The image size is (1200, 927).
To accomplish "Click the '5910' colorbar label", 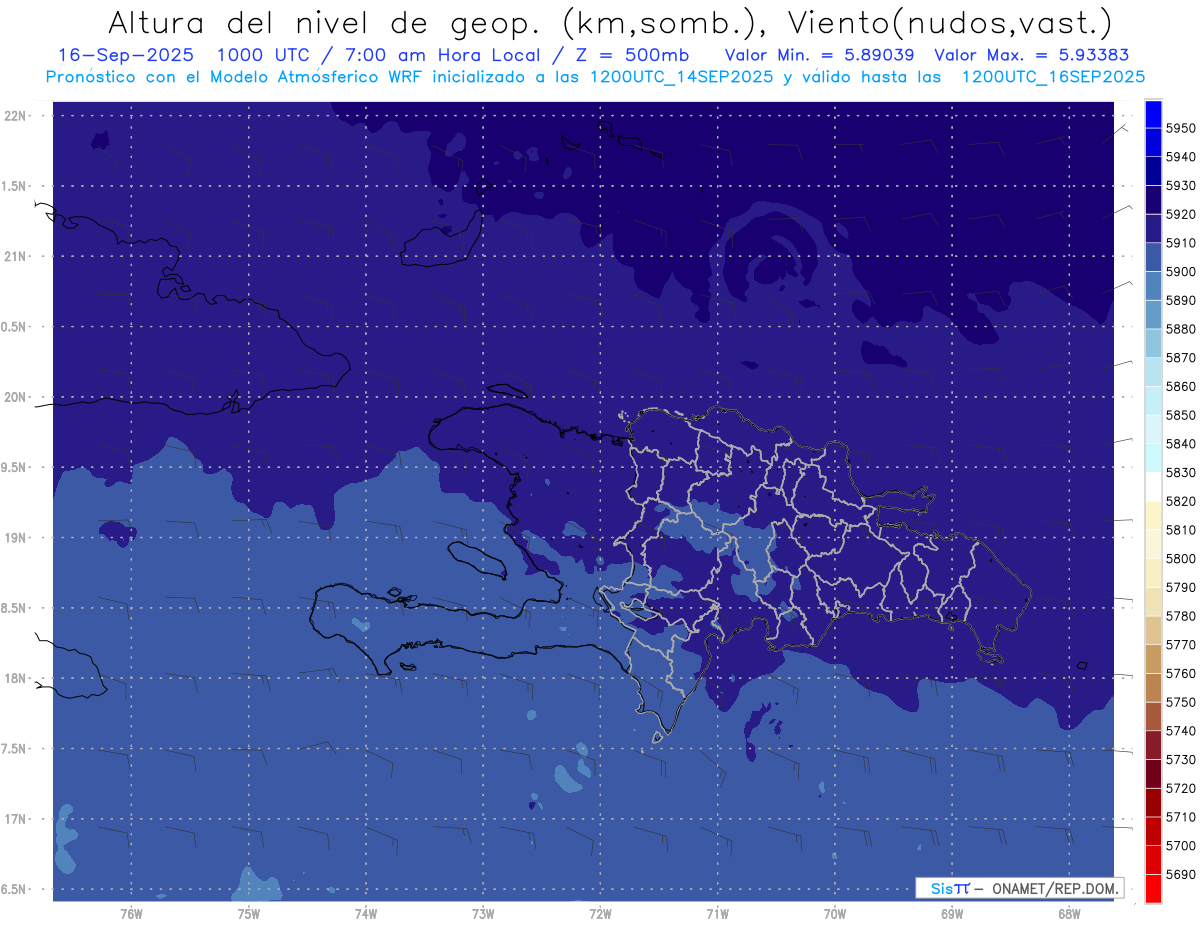I will point(1180,243).
